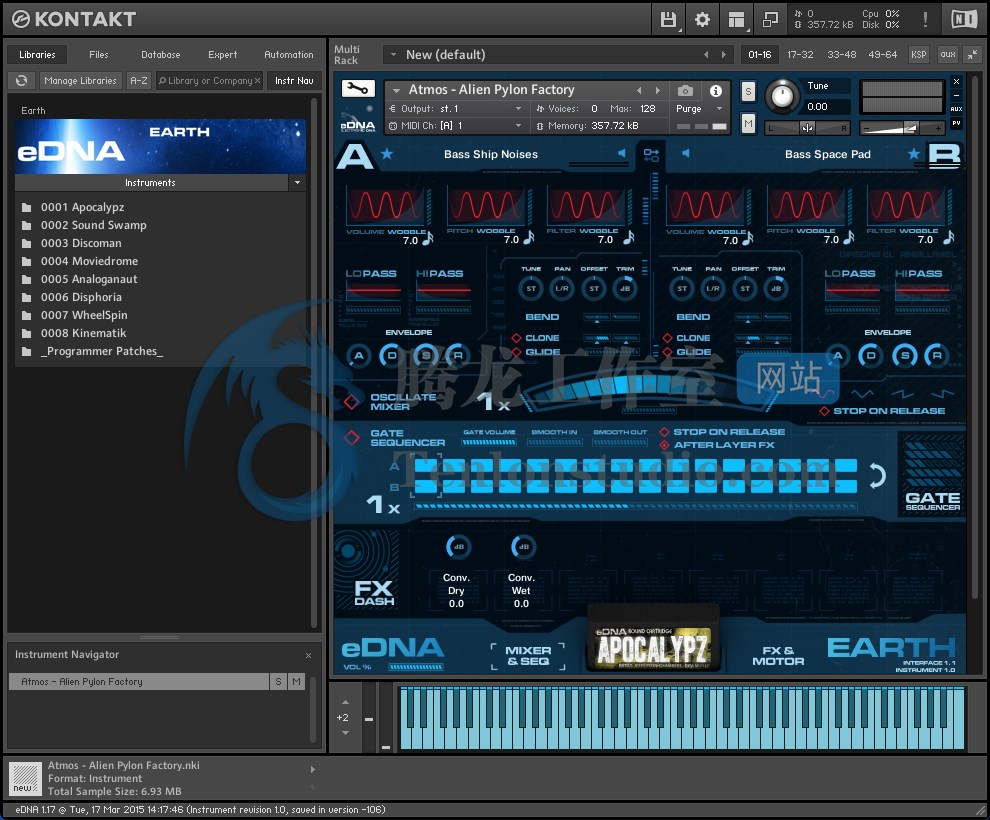Open the workspace layout menu

click(736, 20)
